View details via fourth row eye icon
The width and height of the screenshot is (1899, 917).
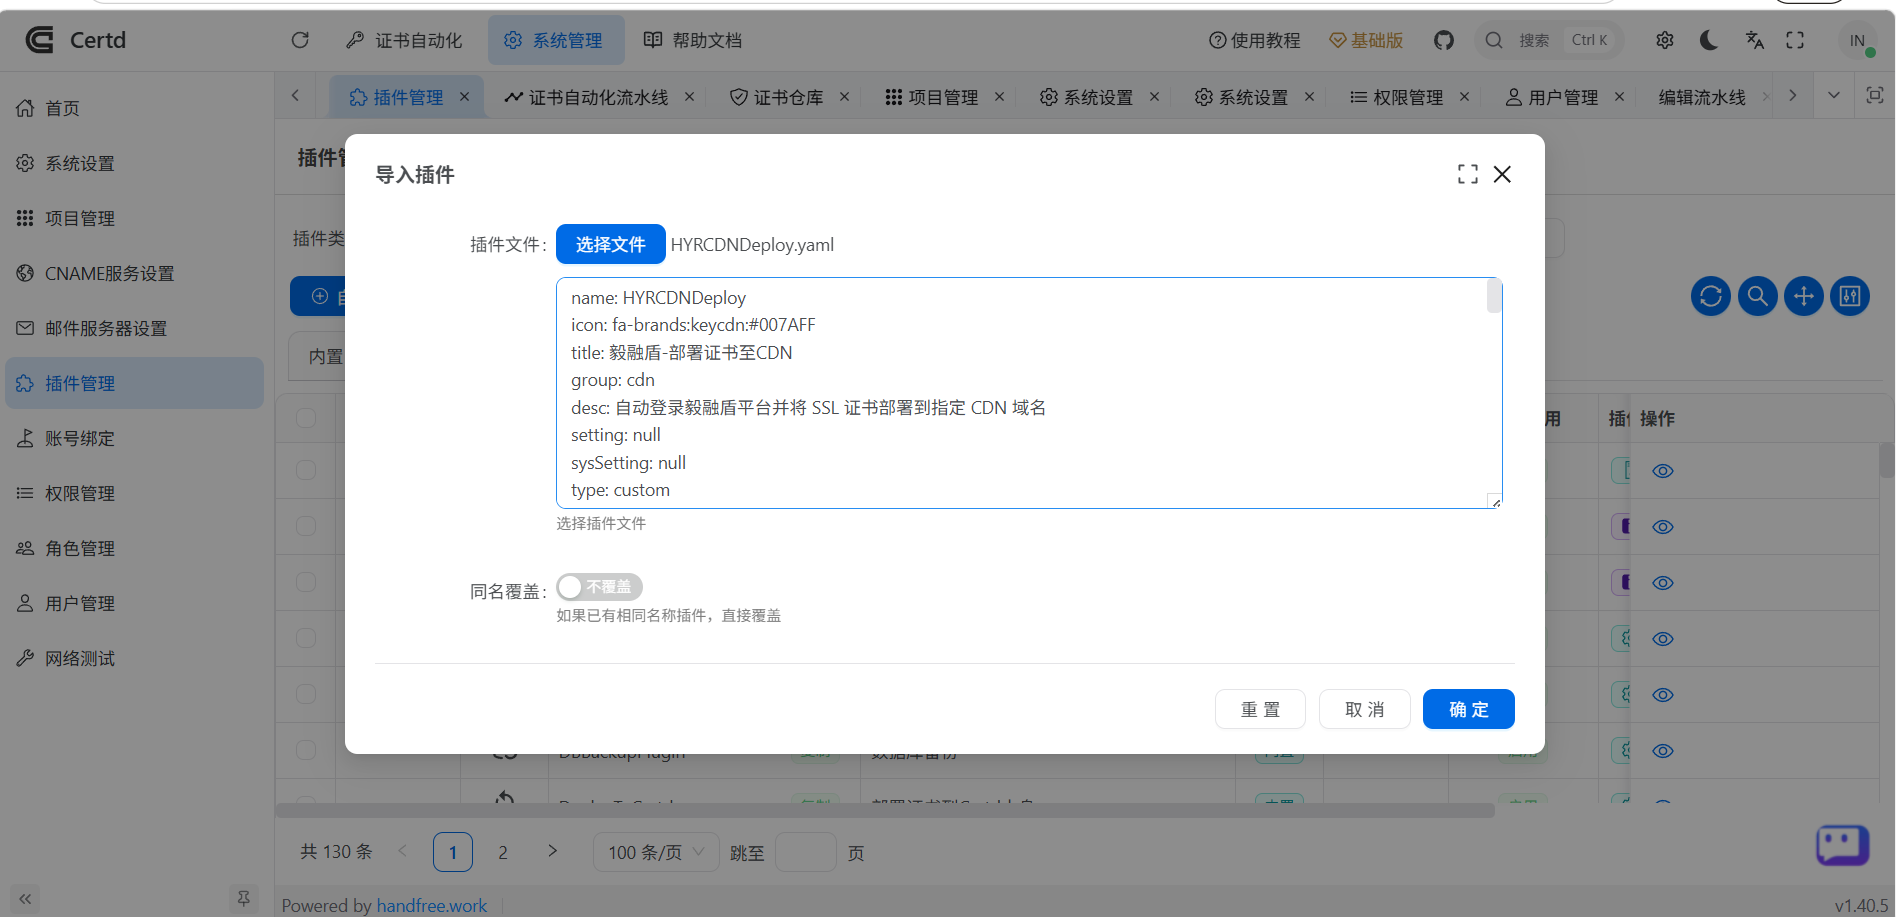(1663, 639)
